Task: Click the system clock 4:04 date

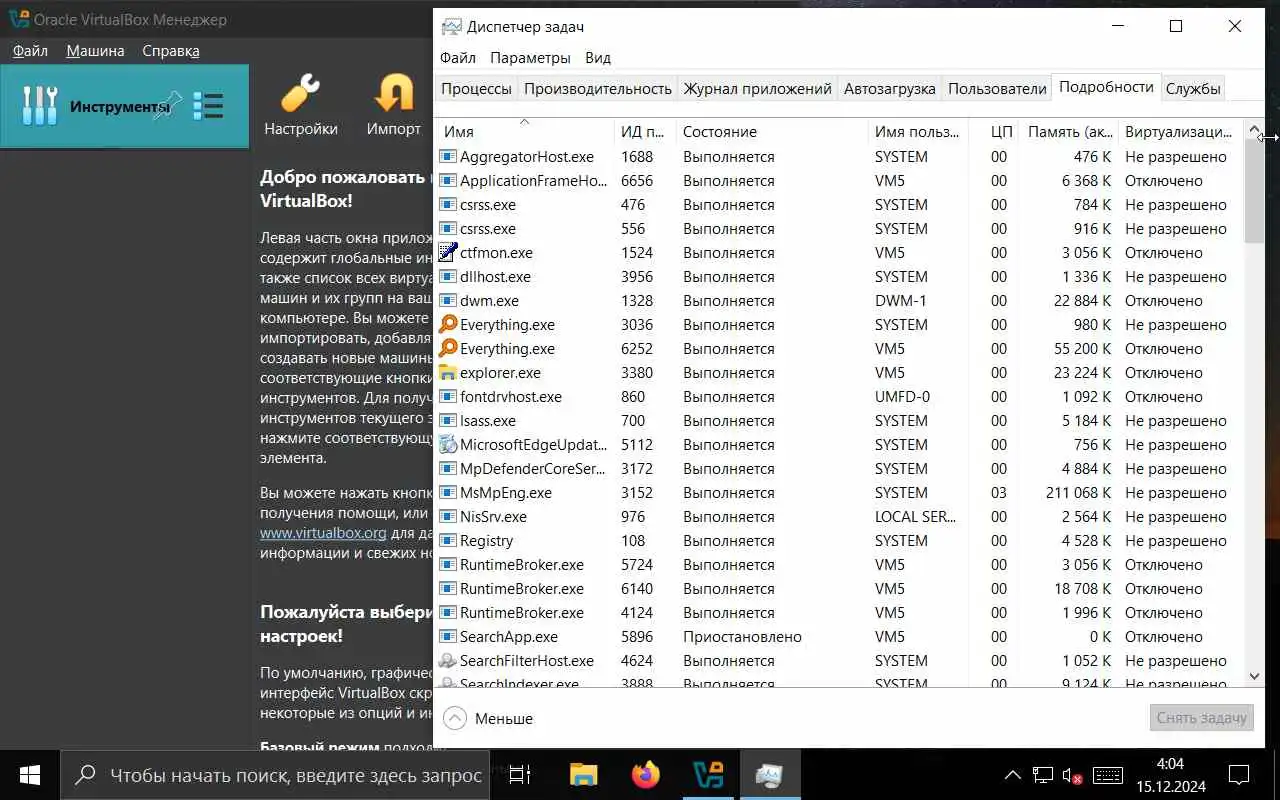Action: coord(1170,775)
